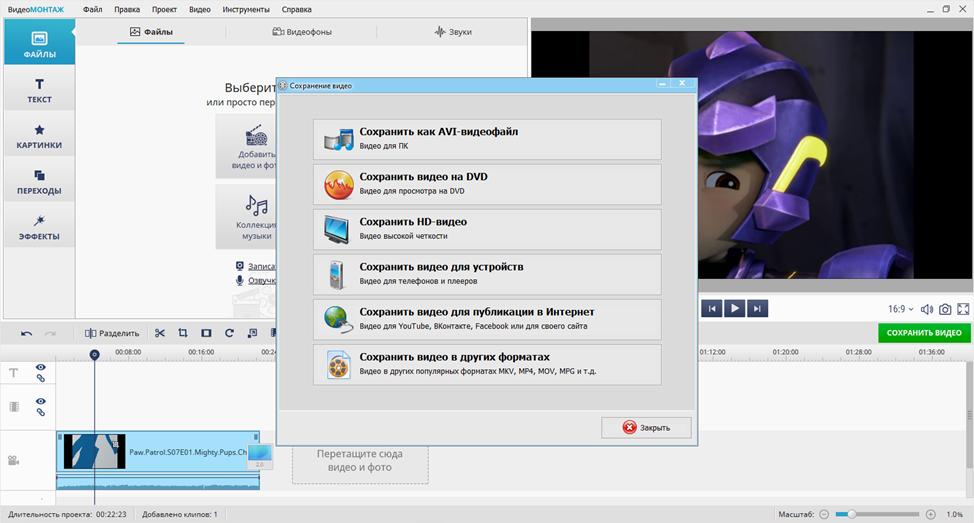
Task: Click the green СОХРАНИТЬ ВИДЕО button
Action: 924,333
